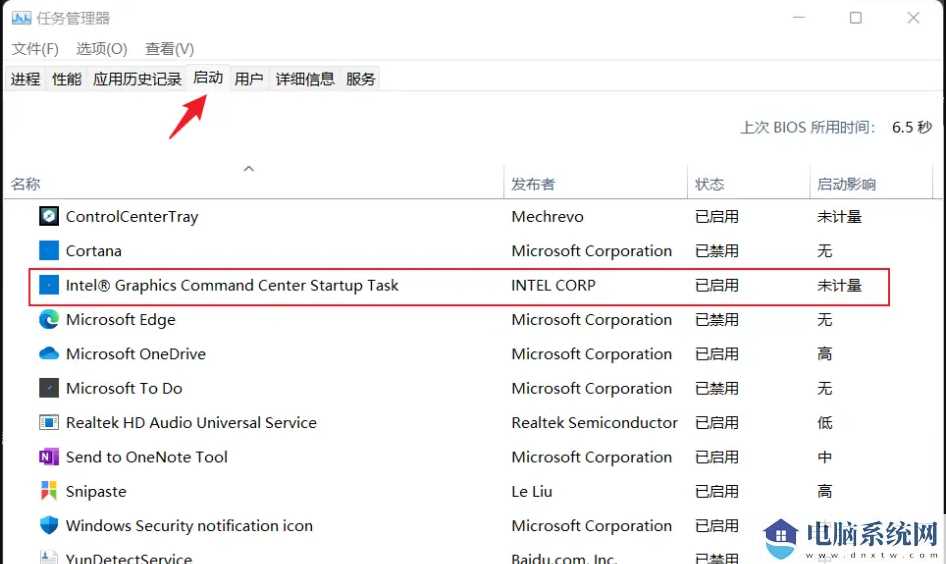Screen dimensions: 946x564
Task: Sort by the 名称 column header
Action: tap(25, 184)
